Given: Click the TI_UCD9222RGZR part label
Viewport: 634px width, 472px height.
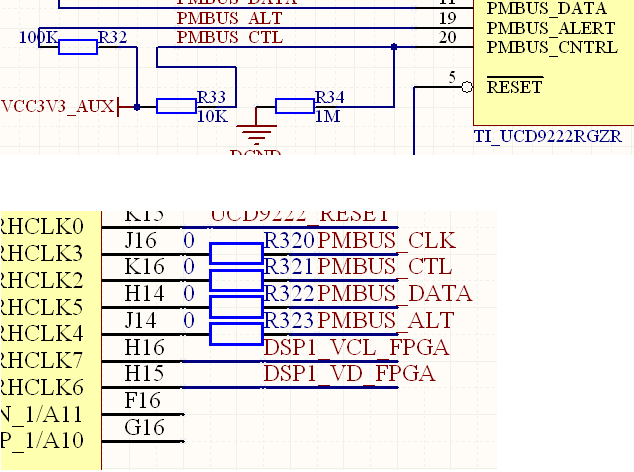Looking at the screenshot, I should 547,136.
